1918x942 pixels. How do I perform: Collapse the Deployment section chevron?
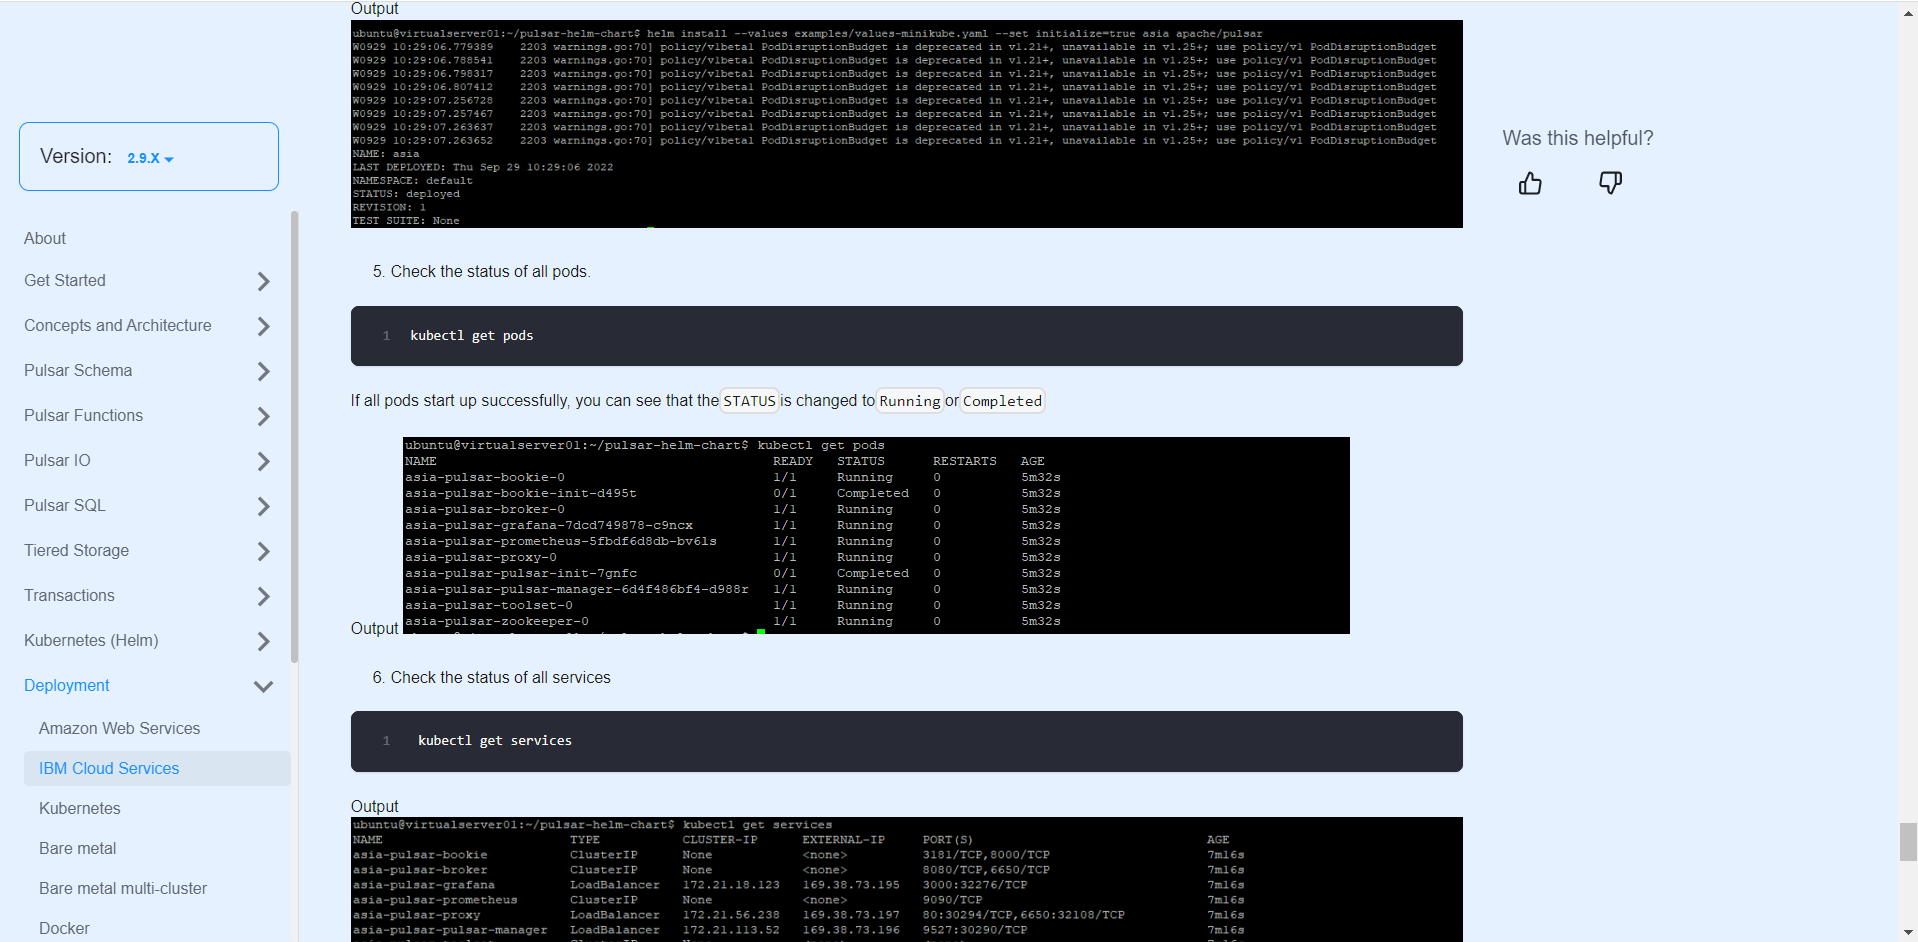point(263,686)
